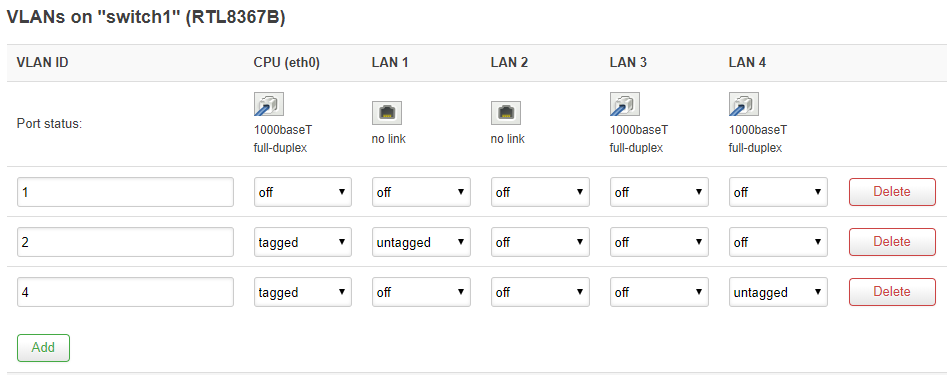Delete the VLAN 1 row
The image size is (950, 375).
click(892, 192)
